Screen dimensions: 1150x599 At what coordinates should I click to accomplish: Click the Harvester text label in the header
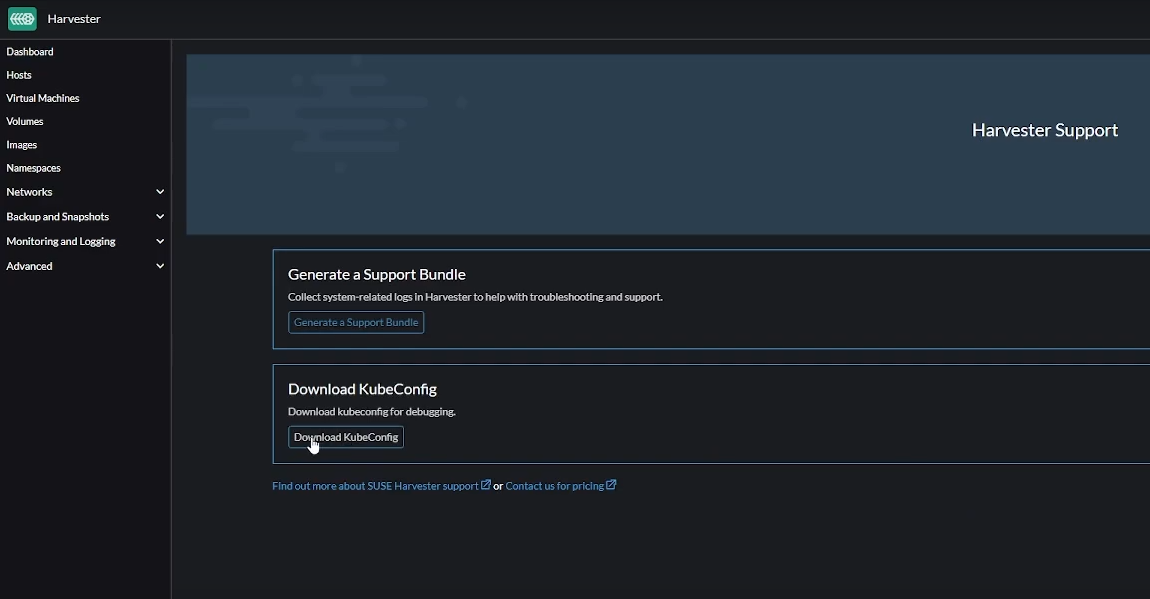(74, 18)
